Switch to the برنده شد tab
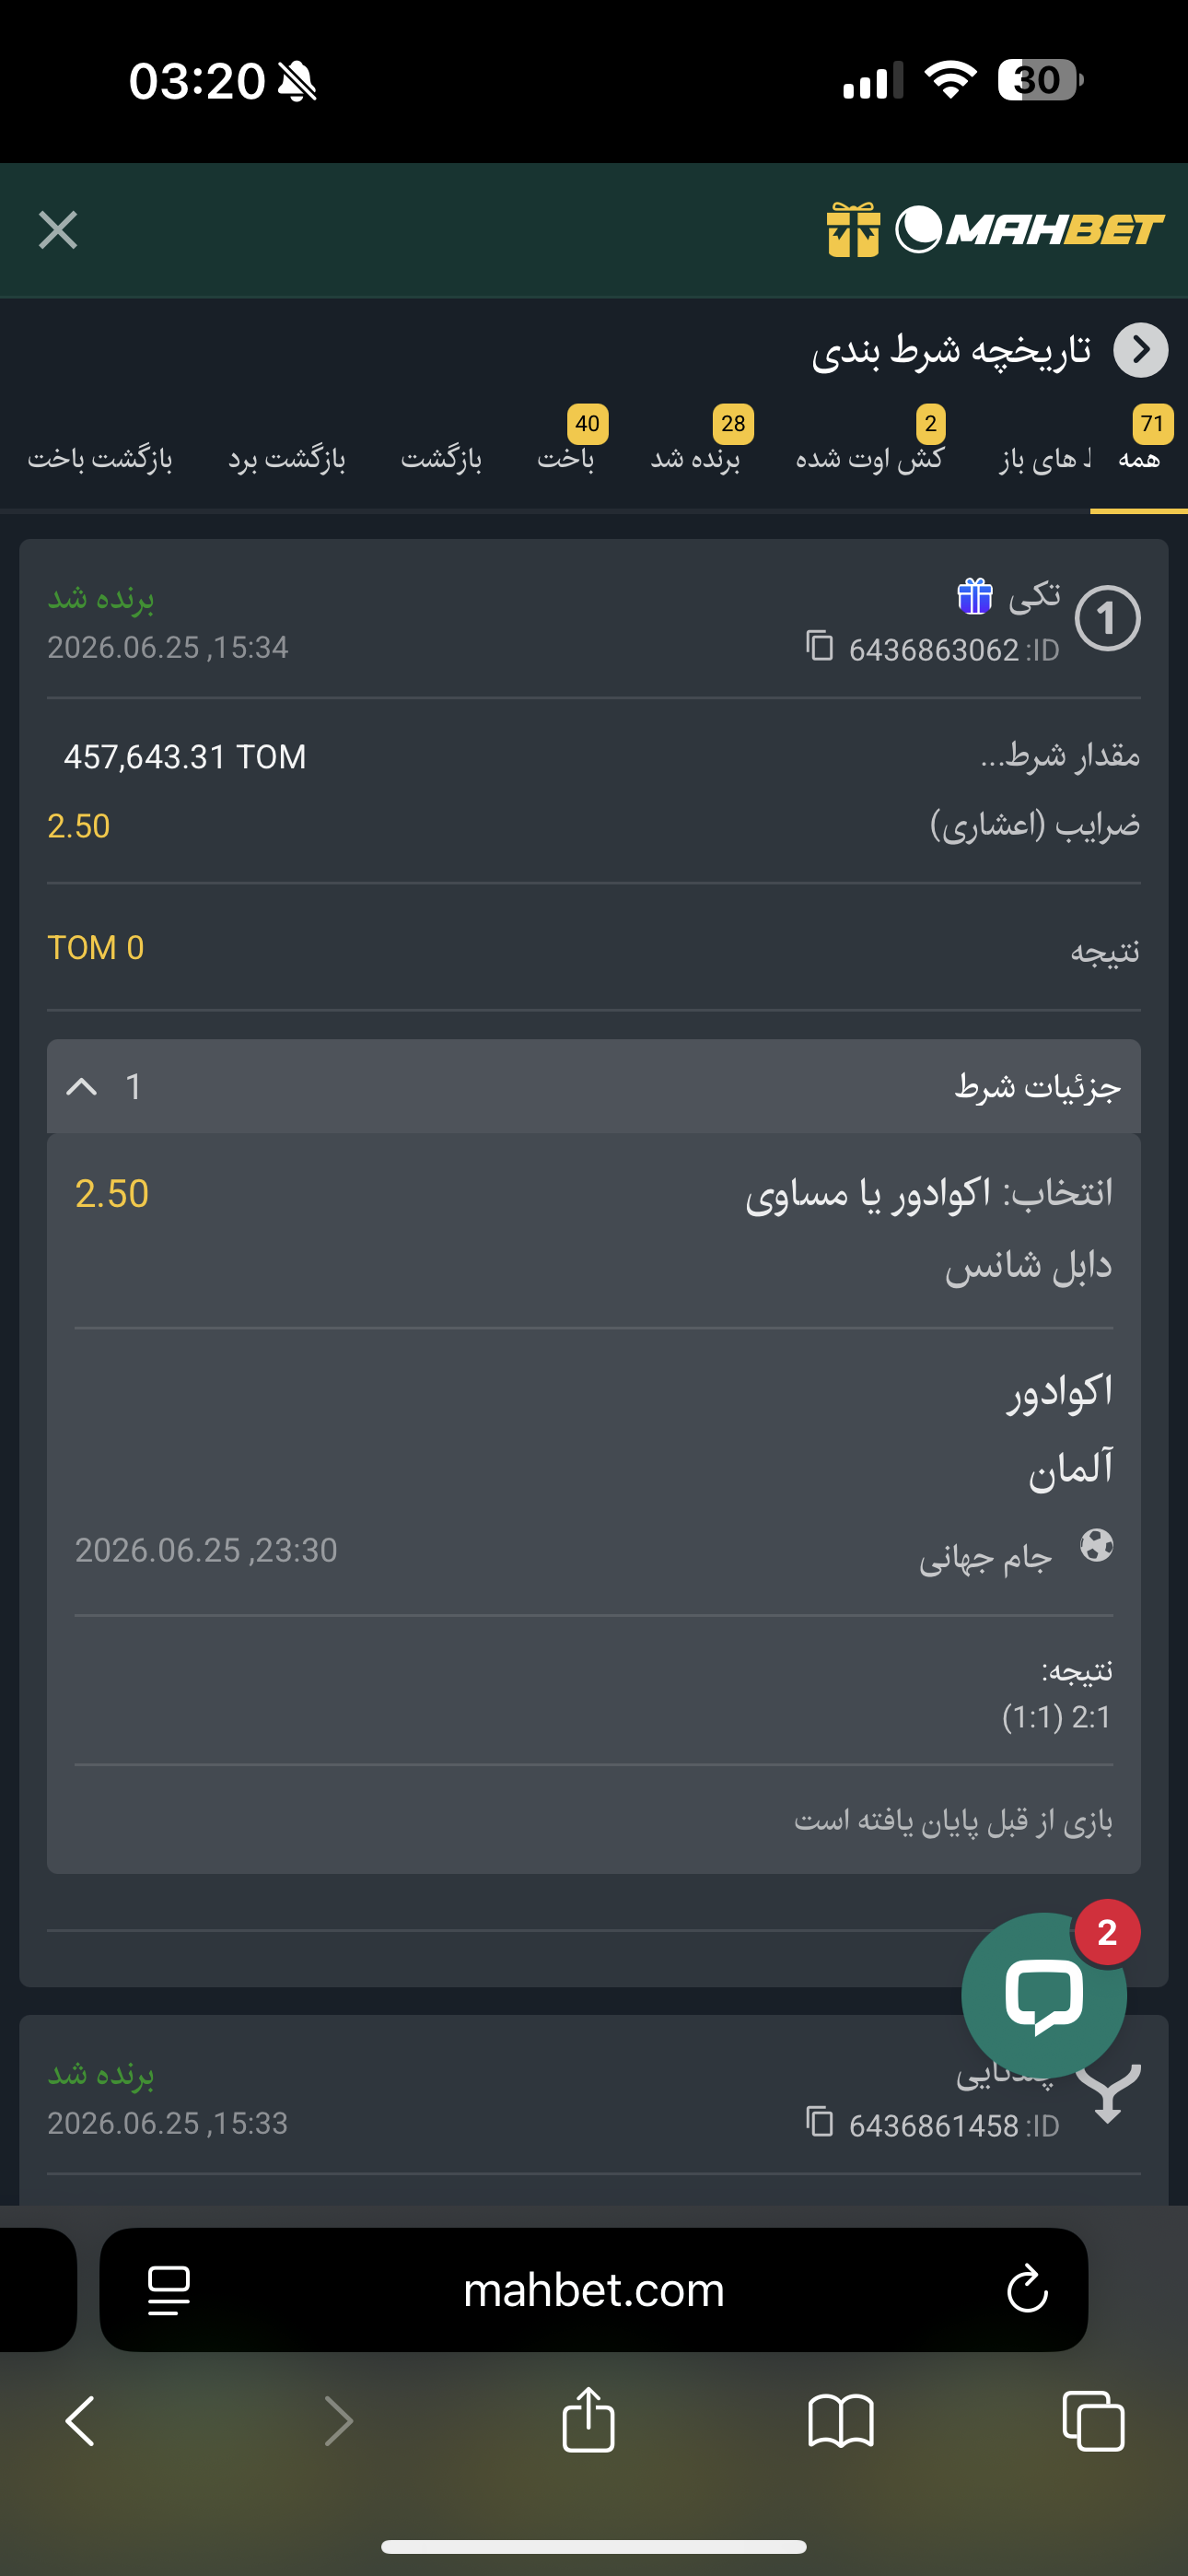 696,458
